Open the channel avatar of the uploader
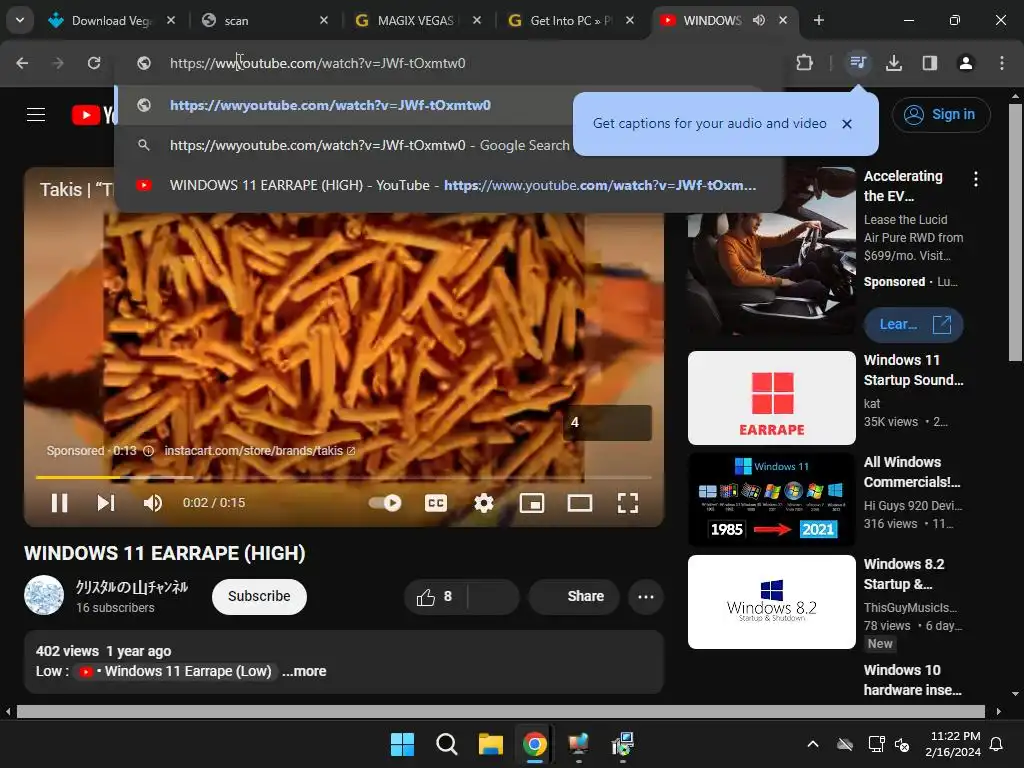The image size is (1024, 768). 44,596
